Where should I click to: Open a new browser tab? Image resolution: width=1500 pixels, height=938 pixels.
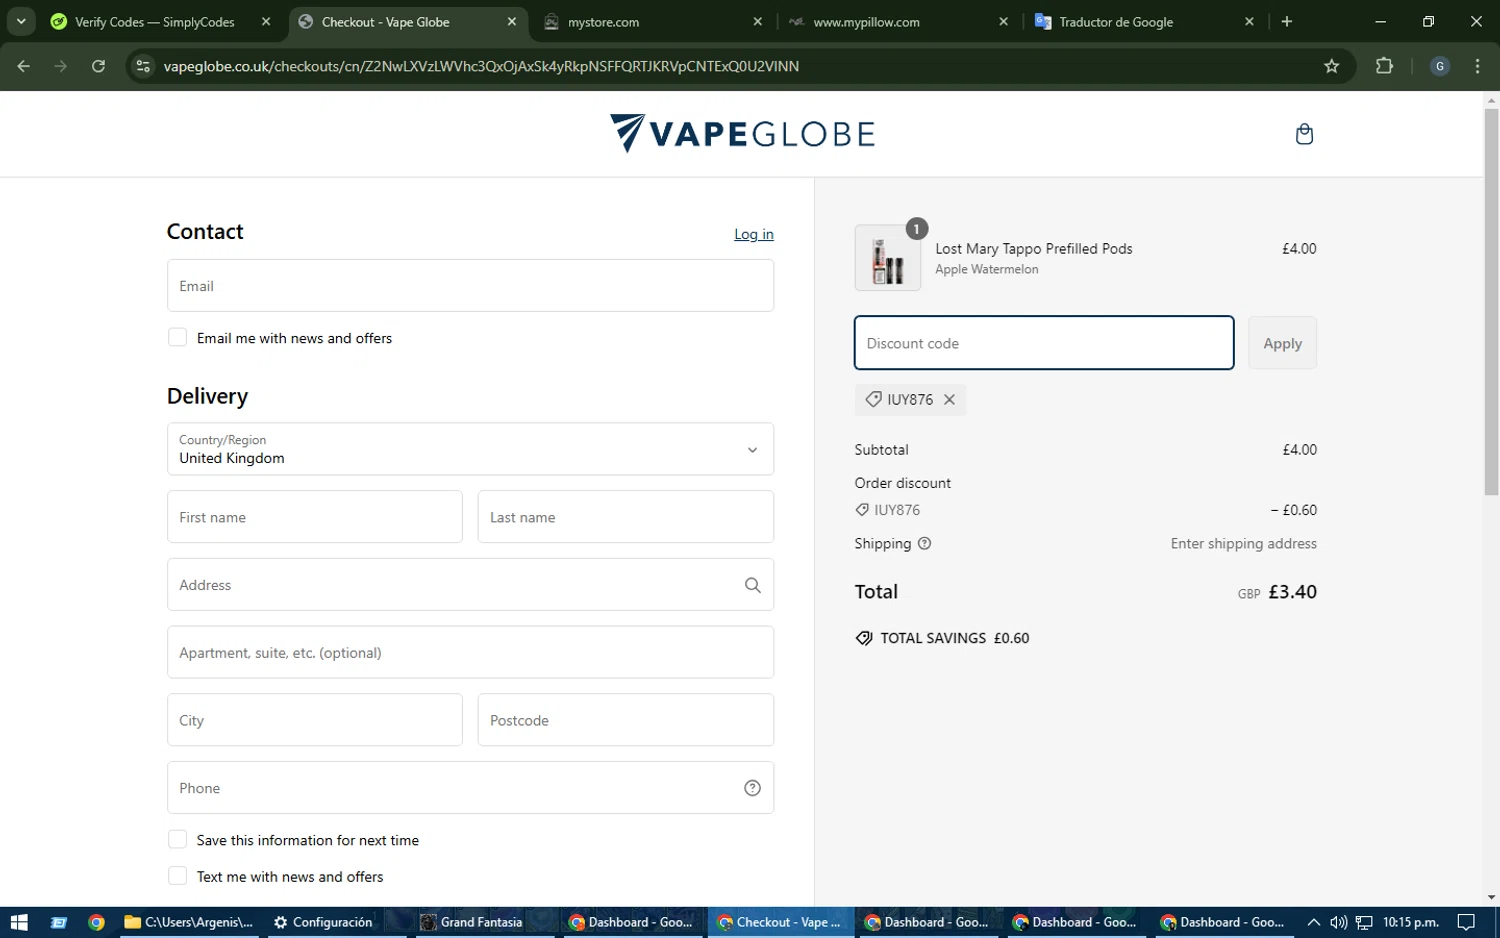[x=1287, y=21]
